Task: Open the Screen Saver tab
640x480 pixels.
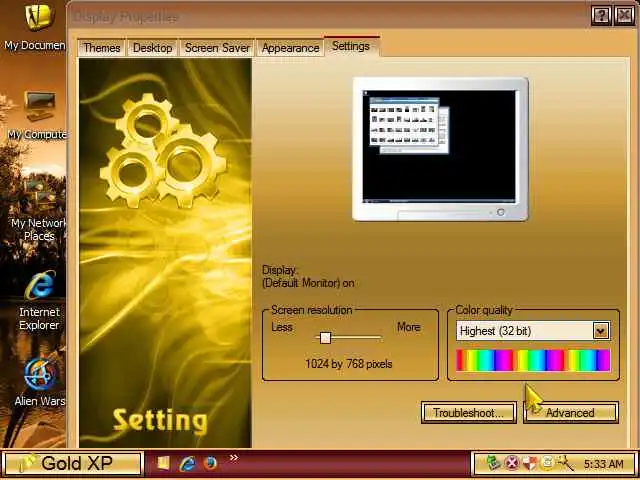Action: [x=217, y=48]
